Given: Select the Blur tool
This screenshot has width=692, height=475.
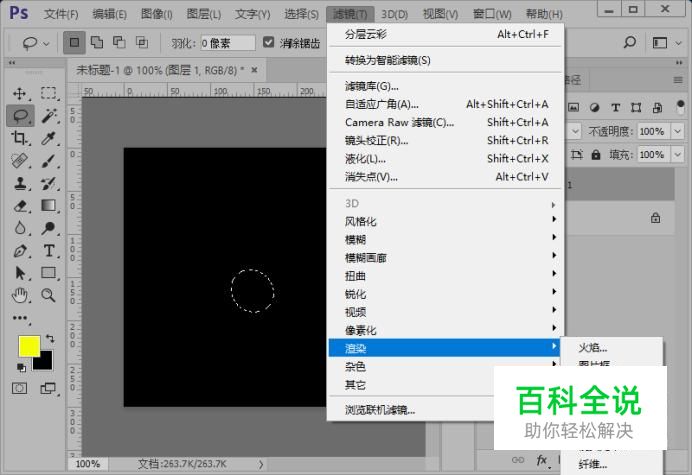Looking at the screenshot, I should tap(19, 228).
